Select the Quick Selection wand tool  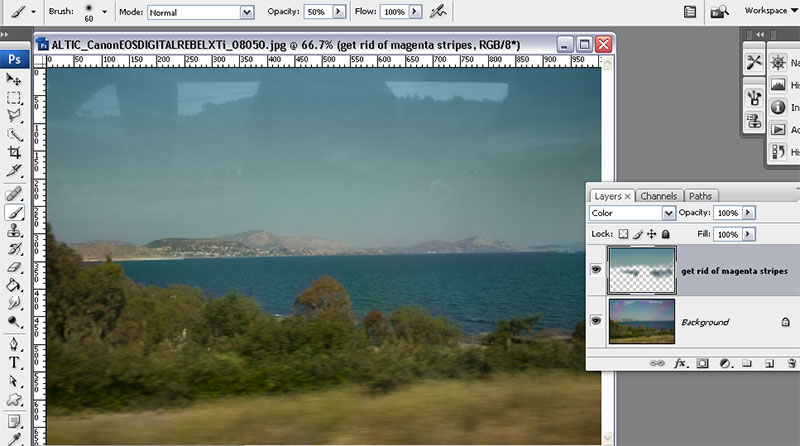[x=14, y=135]
